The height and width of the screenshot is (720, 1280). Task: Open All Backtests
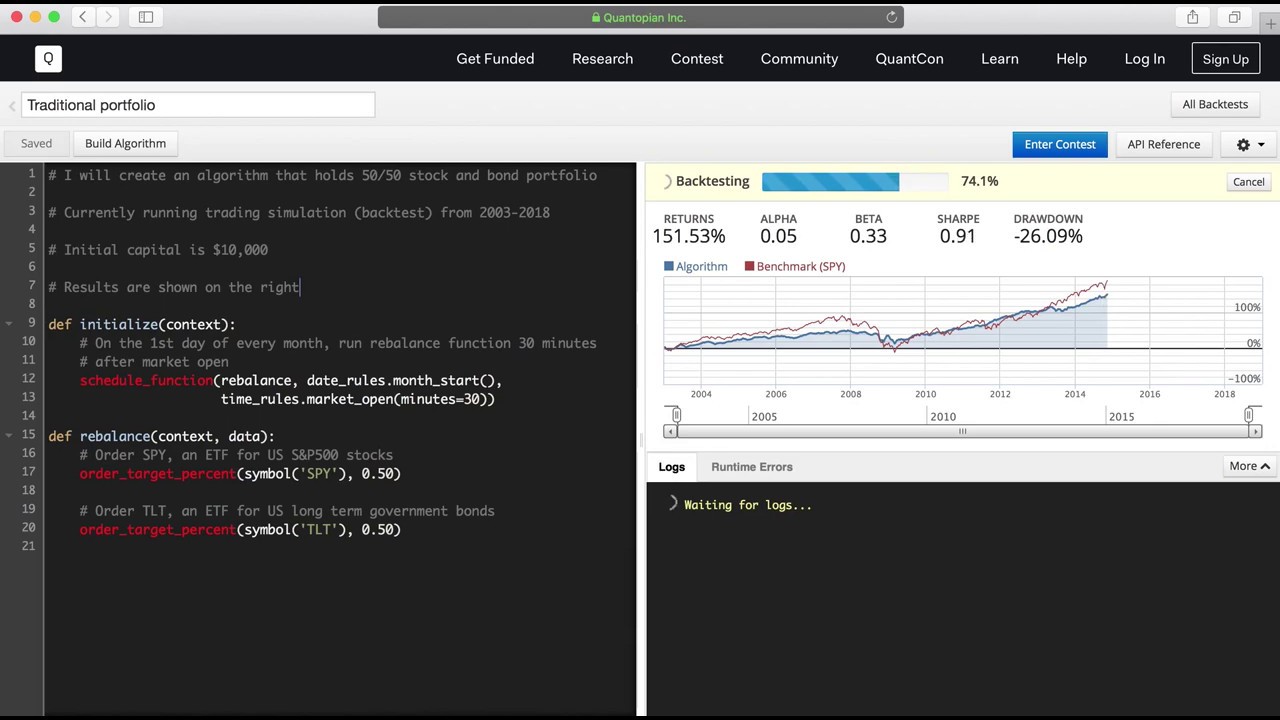(x=1215, y=104)
